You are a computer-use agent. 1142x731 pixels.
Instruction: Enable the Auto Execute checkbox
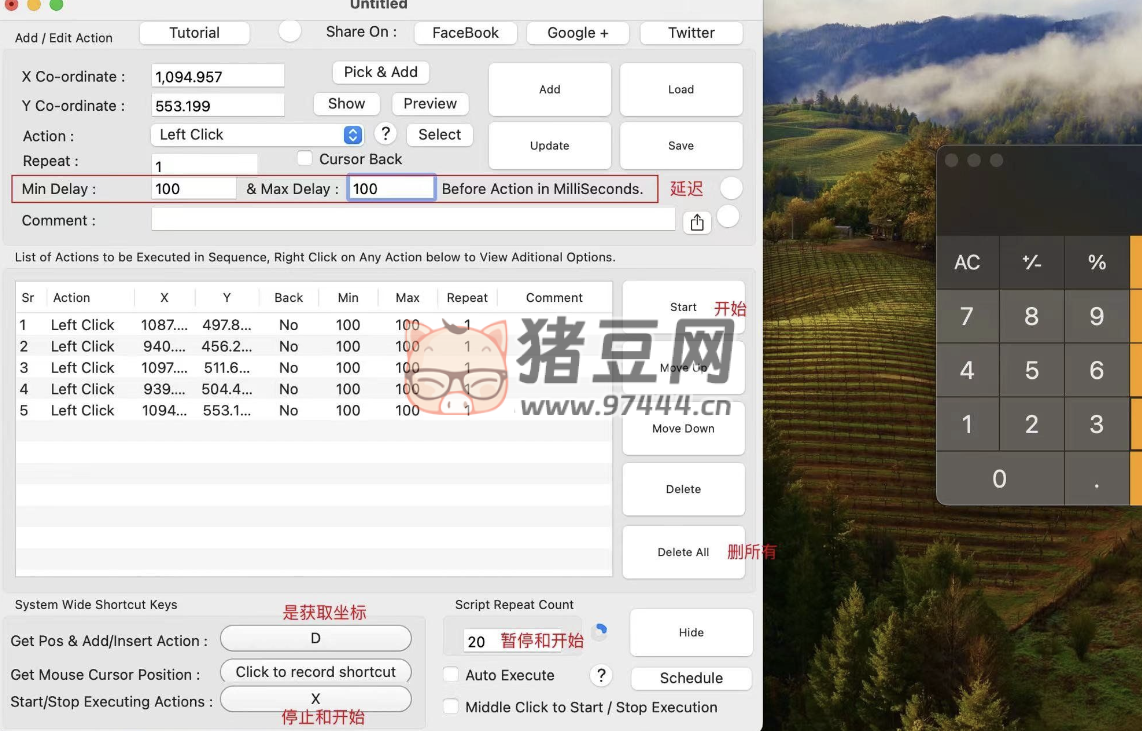[x=451, y=675]
